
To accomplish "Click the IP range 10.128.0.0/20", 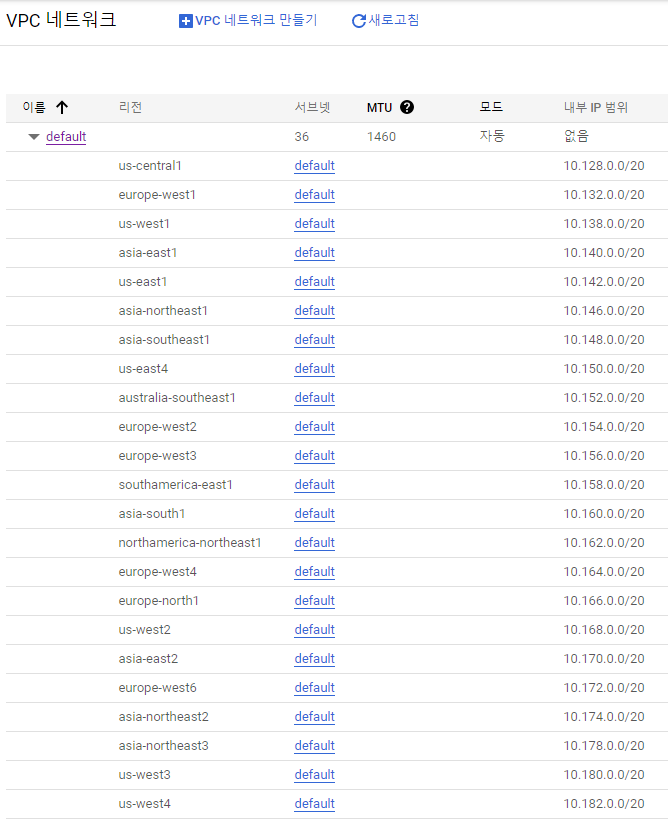I will pyautogui.click(x=604, y=165).
